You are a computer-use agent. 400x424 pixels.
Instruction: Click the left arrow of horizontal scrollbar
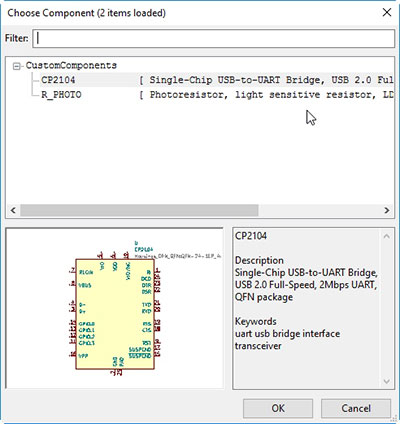click(13, 210)
